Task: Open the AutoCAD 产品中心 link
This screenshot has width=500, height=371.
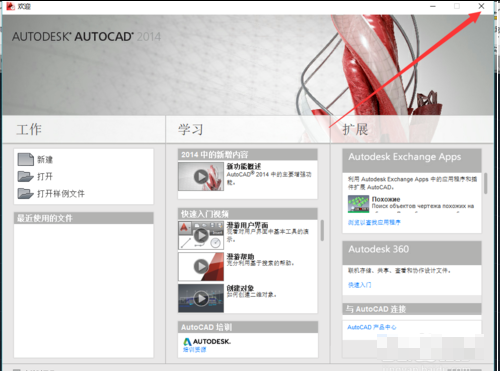Action: (x=372, y=327)
